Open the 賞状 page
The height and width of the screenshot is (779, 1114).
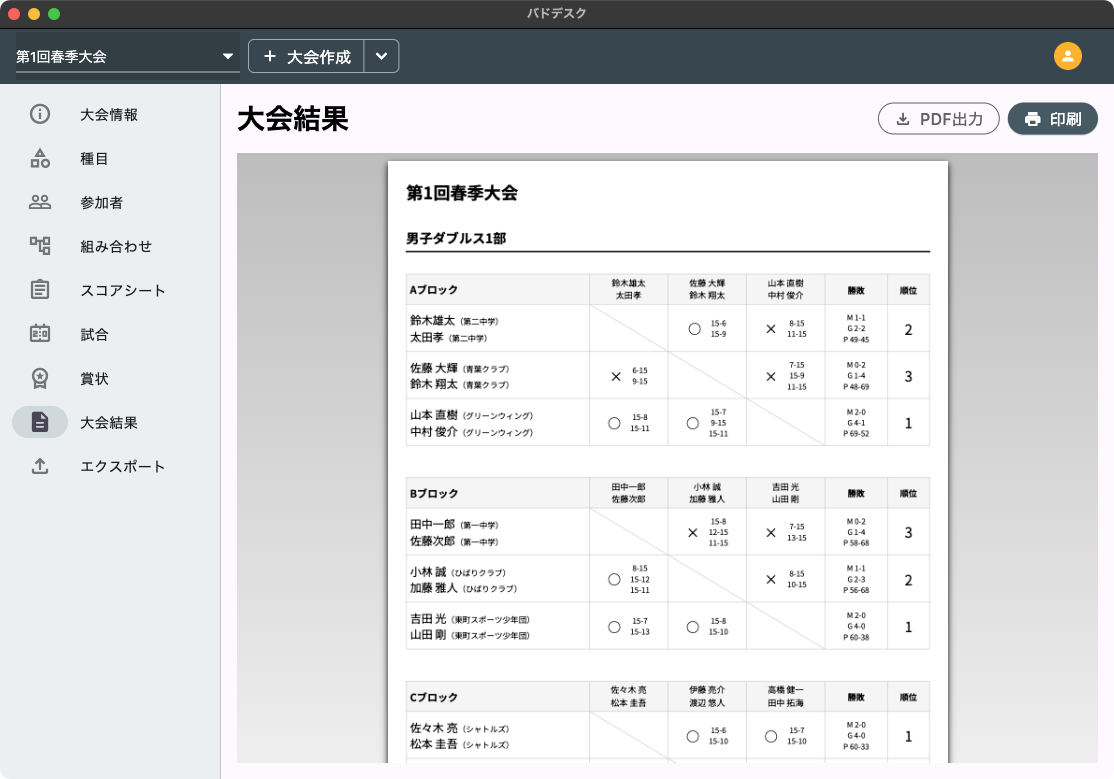pos(94,379)
